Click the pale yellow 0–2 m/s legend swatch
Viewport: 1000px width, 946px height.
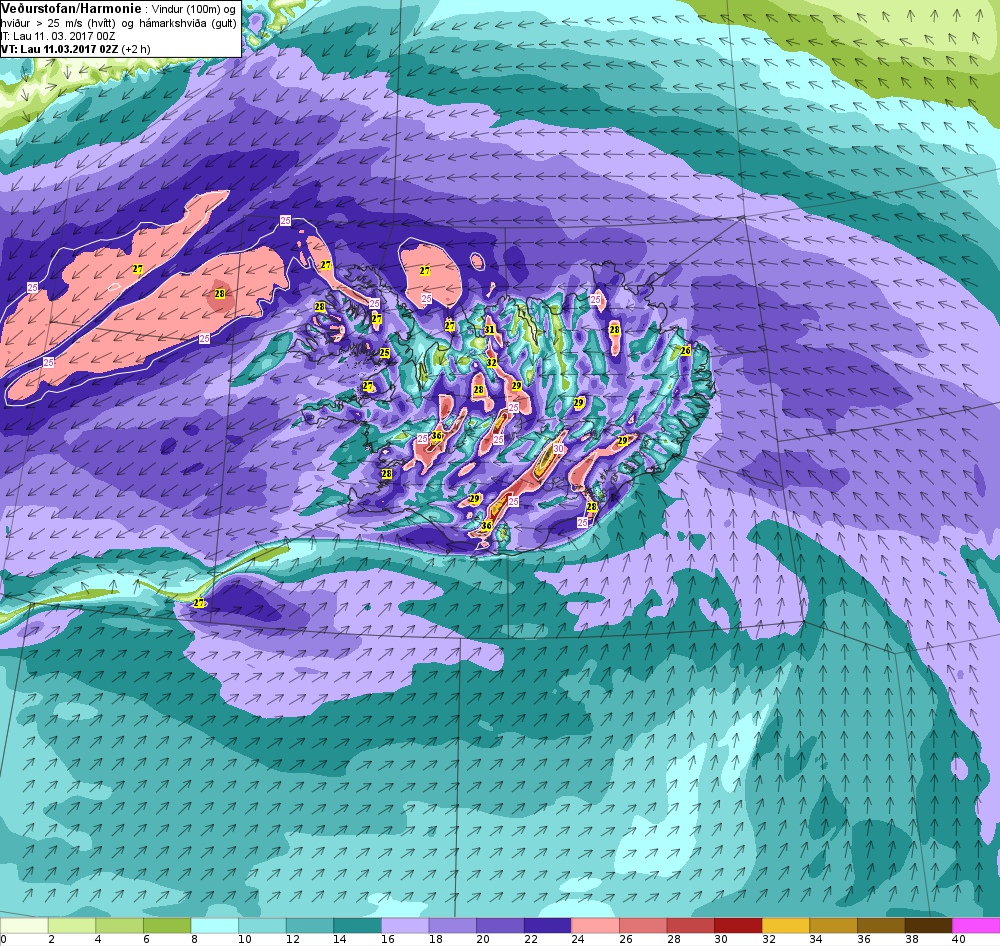click(x=24, y=926)
